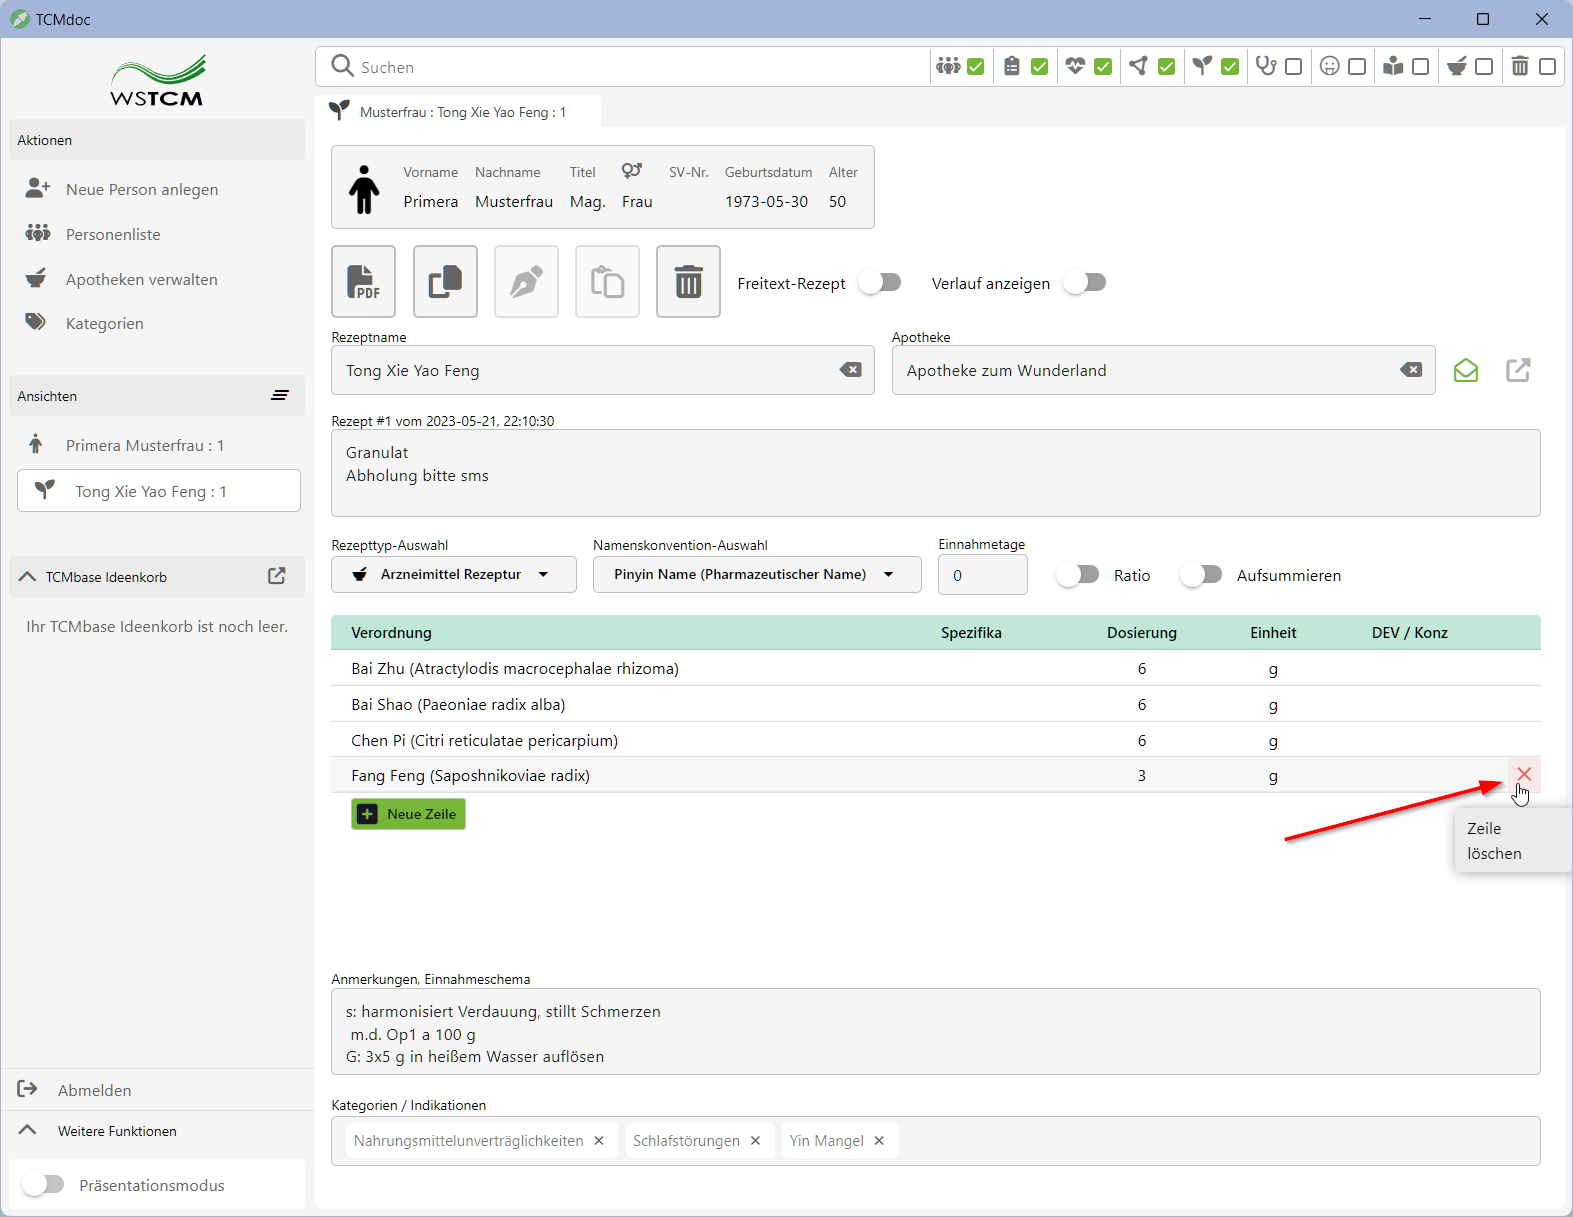The height and width of the screenshot is (1217, 1573).
Task: Open the Namenskonvention-Auswahl dropdown
Action: [x=756, y=575]
